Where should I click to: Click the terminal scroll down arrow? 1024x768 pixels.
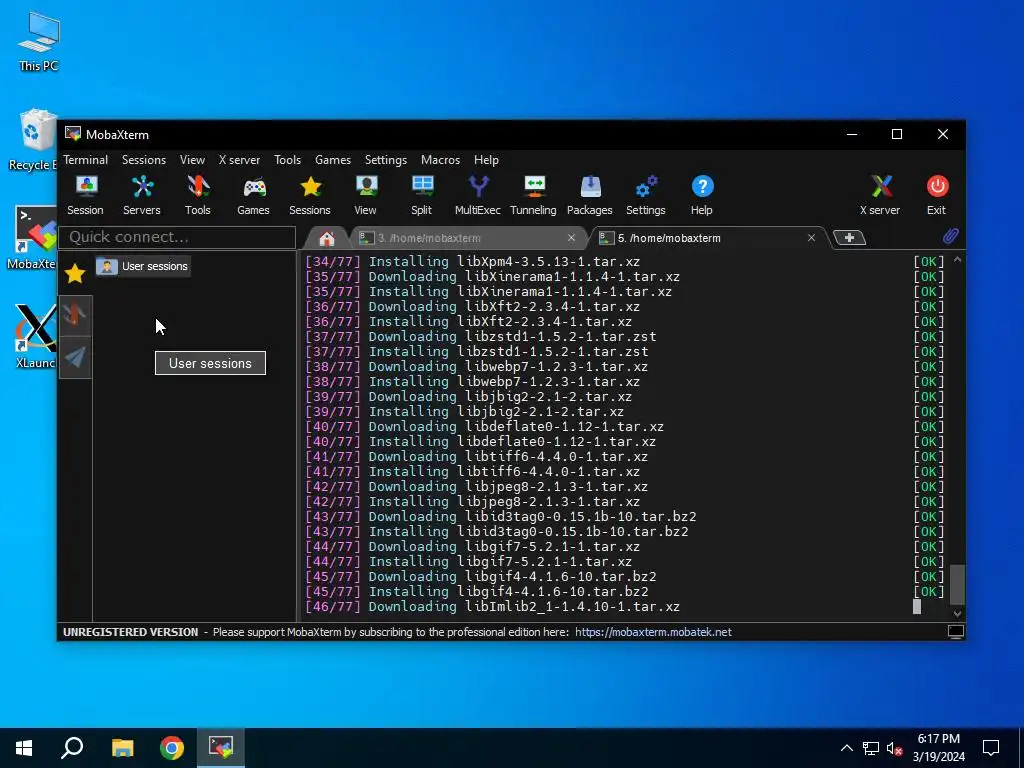point(957,613)
